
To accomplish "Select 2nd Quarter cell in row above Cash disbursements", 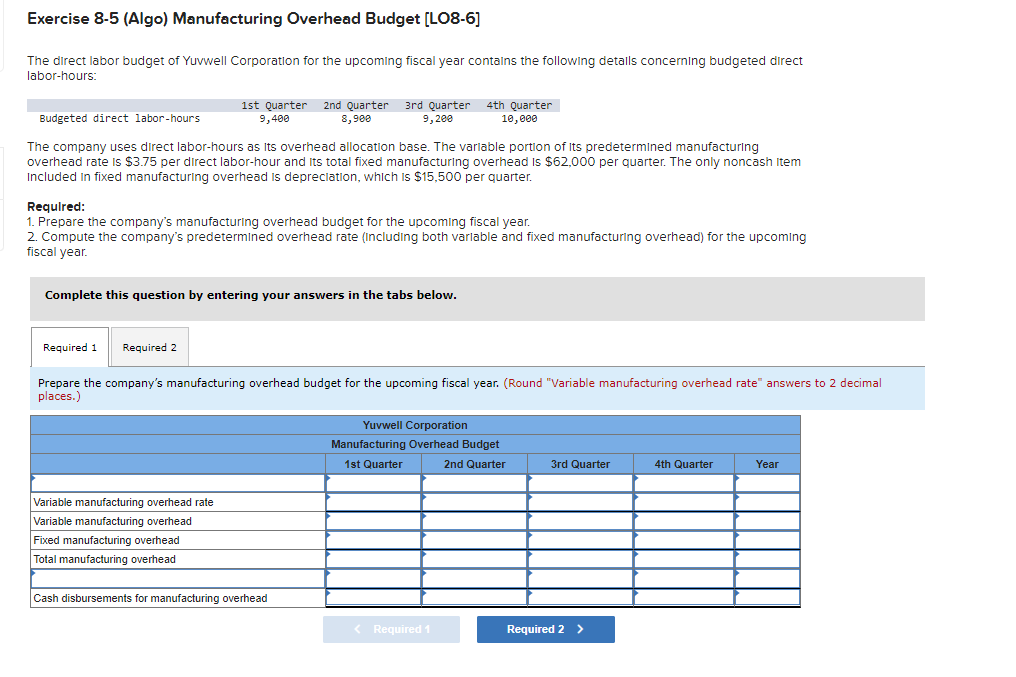I will (x=474, y=578).
